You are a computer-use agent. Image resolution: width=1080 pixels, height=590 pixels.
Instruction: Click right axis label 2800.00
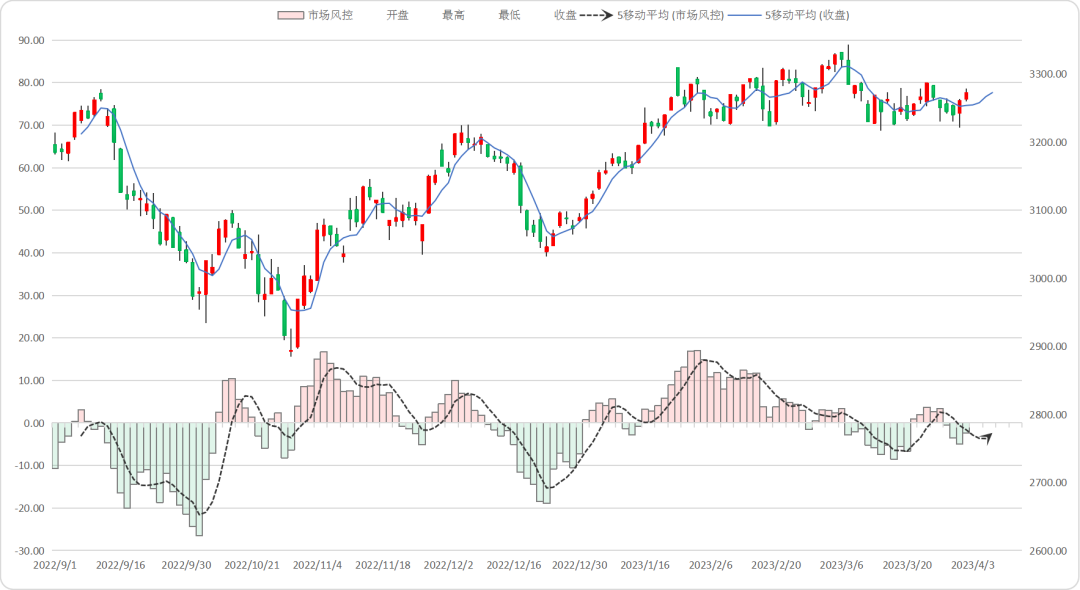1048,414
